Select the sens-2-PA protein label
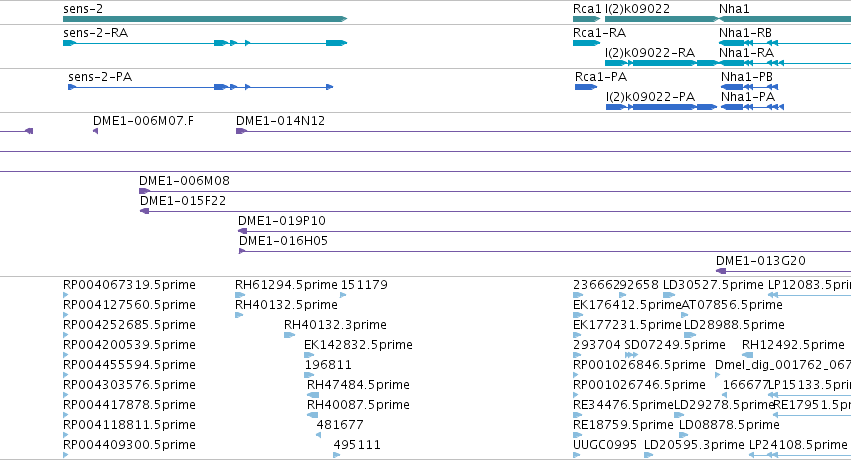The height and width of the screenshot is (460, 851). coord(100,76)
